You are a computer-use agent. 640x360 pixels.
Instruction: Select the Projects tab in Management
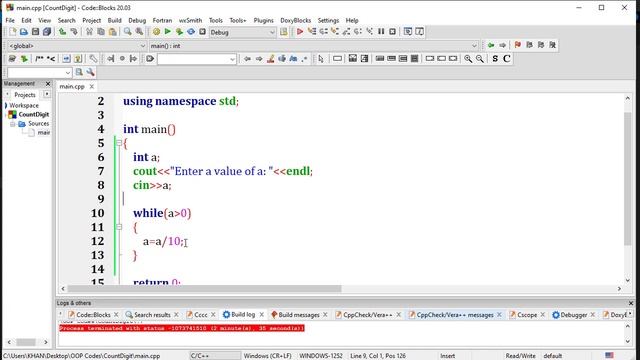tap(25, 95)
